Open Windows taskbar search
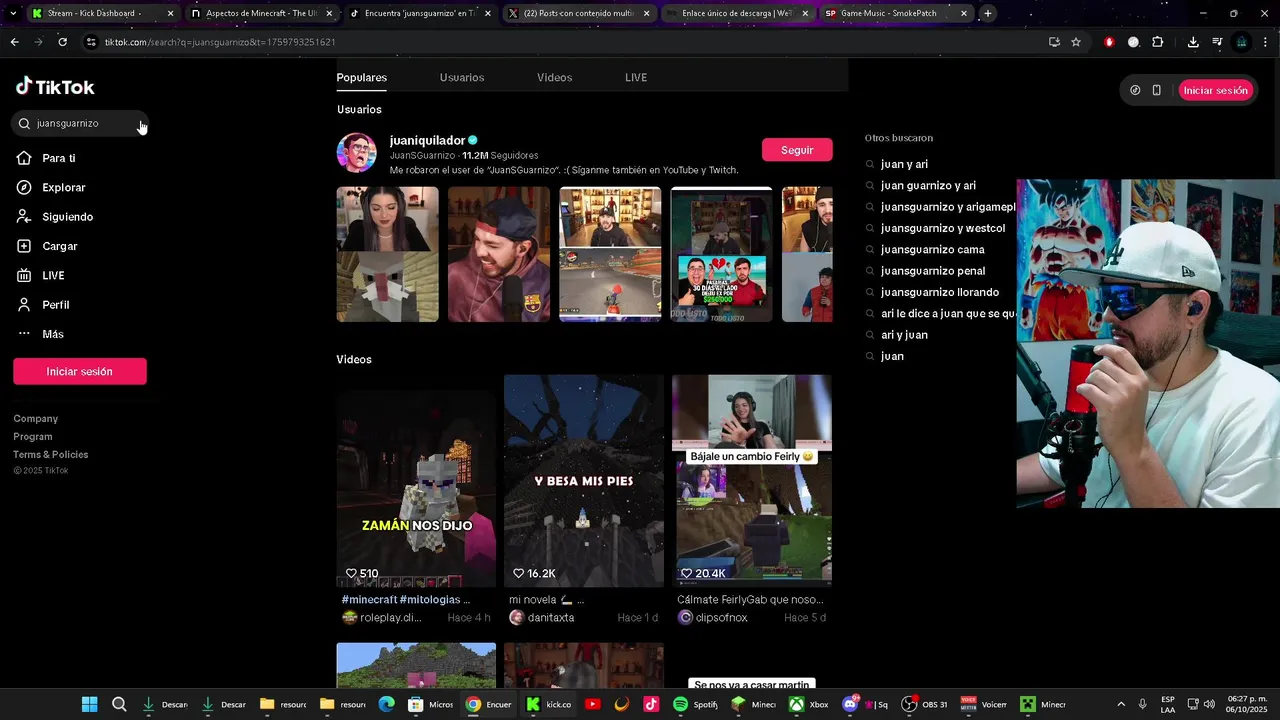This screenshot has height=720, width=1280. 119,704
